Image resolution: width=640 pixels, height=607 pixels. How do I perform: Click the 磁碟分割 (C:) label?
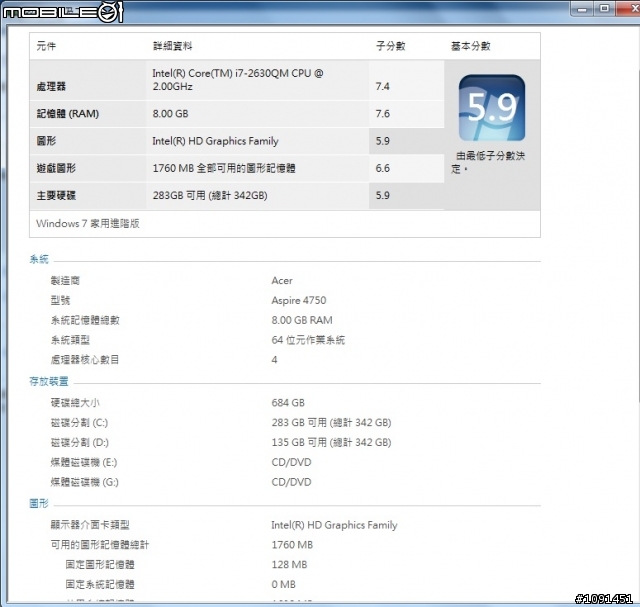[79, 422]
